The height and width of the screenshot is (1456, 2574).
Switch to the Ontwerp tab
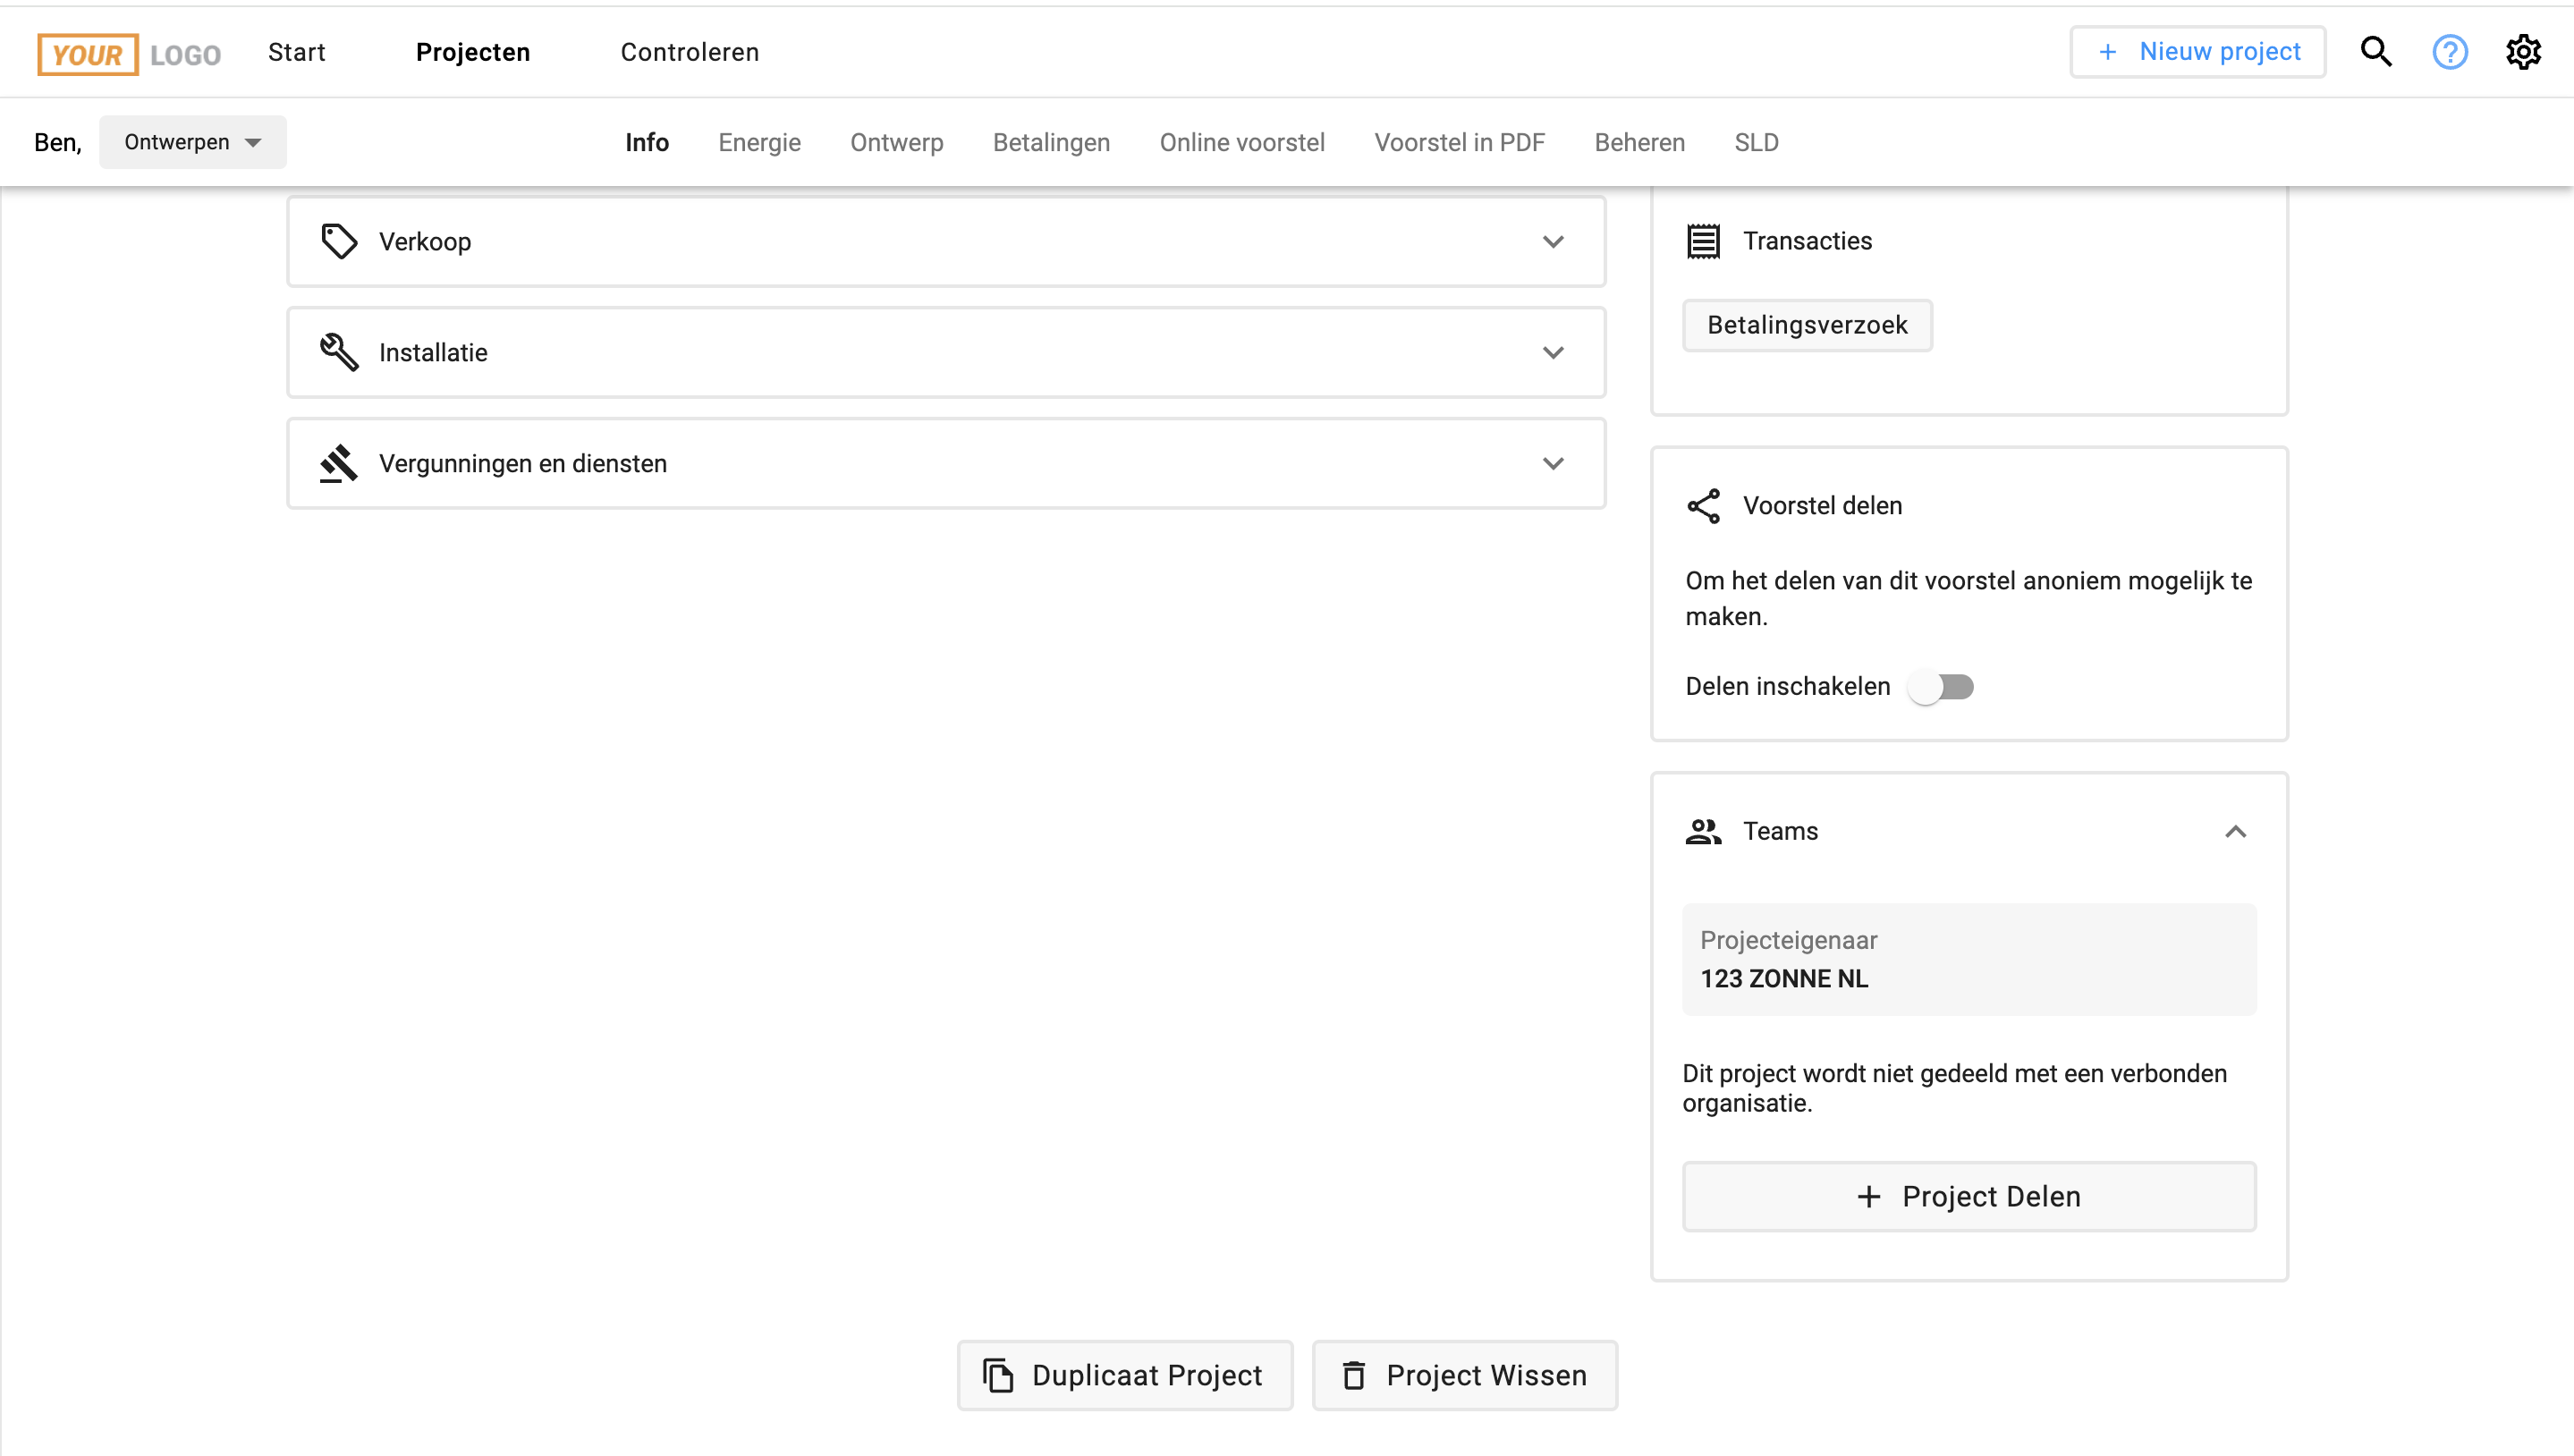coord(897,142)
